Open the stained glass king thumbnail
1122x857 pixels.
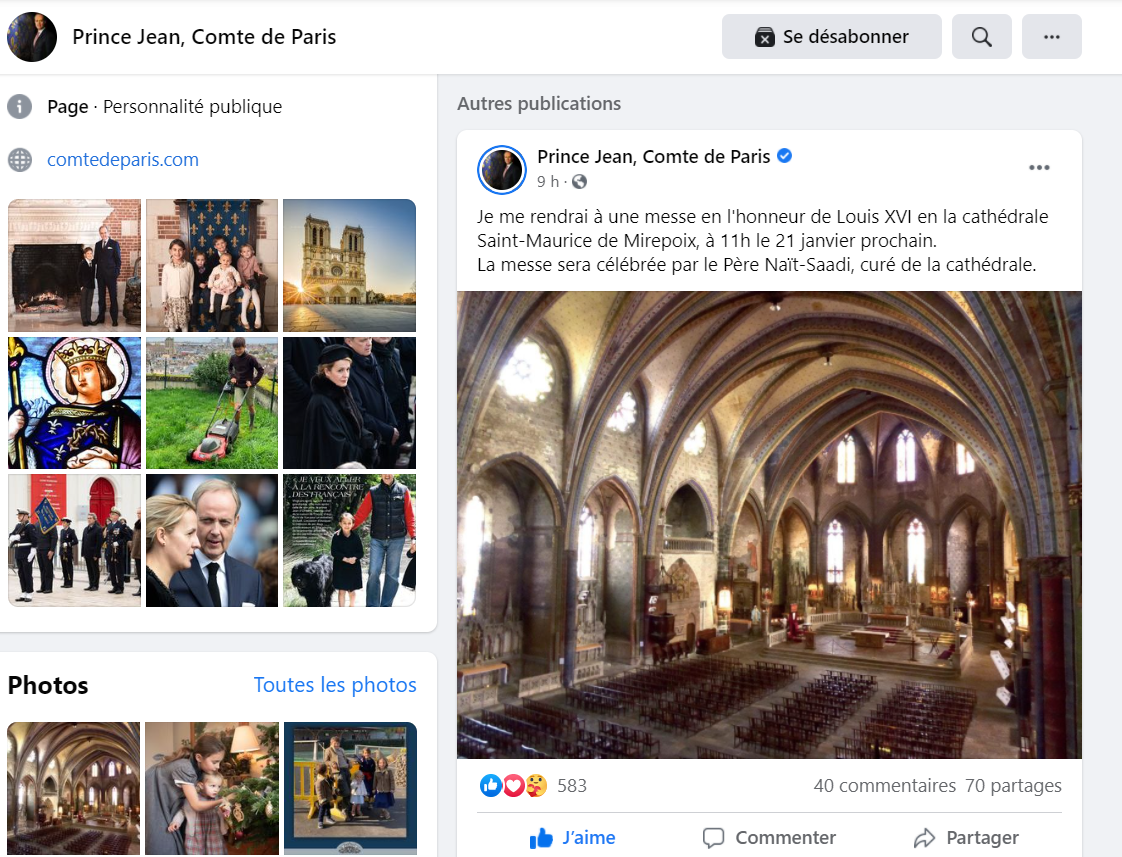74,403
